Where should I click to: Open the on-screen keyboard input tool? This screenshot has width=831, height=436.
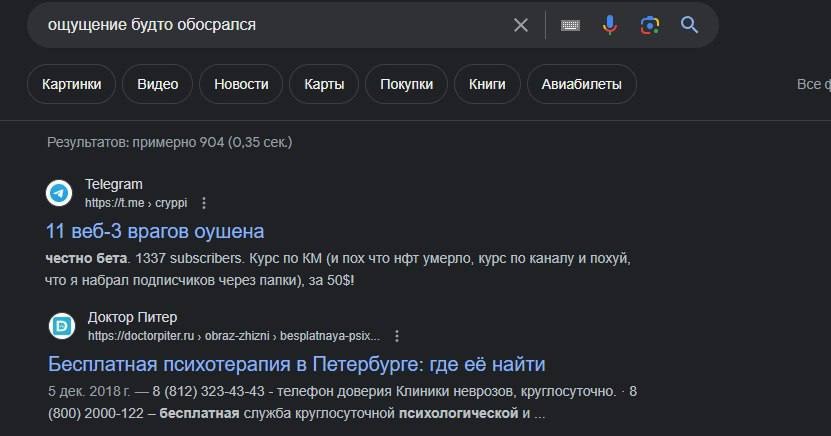(x=570, y=25)
